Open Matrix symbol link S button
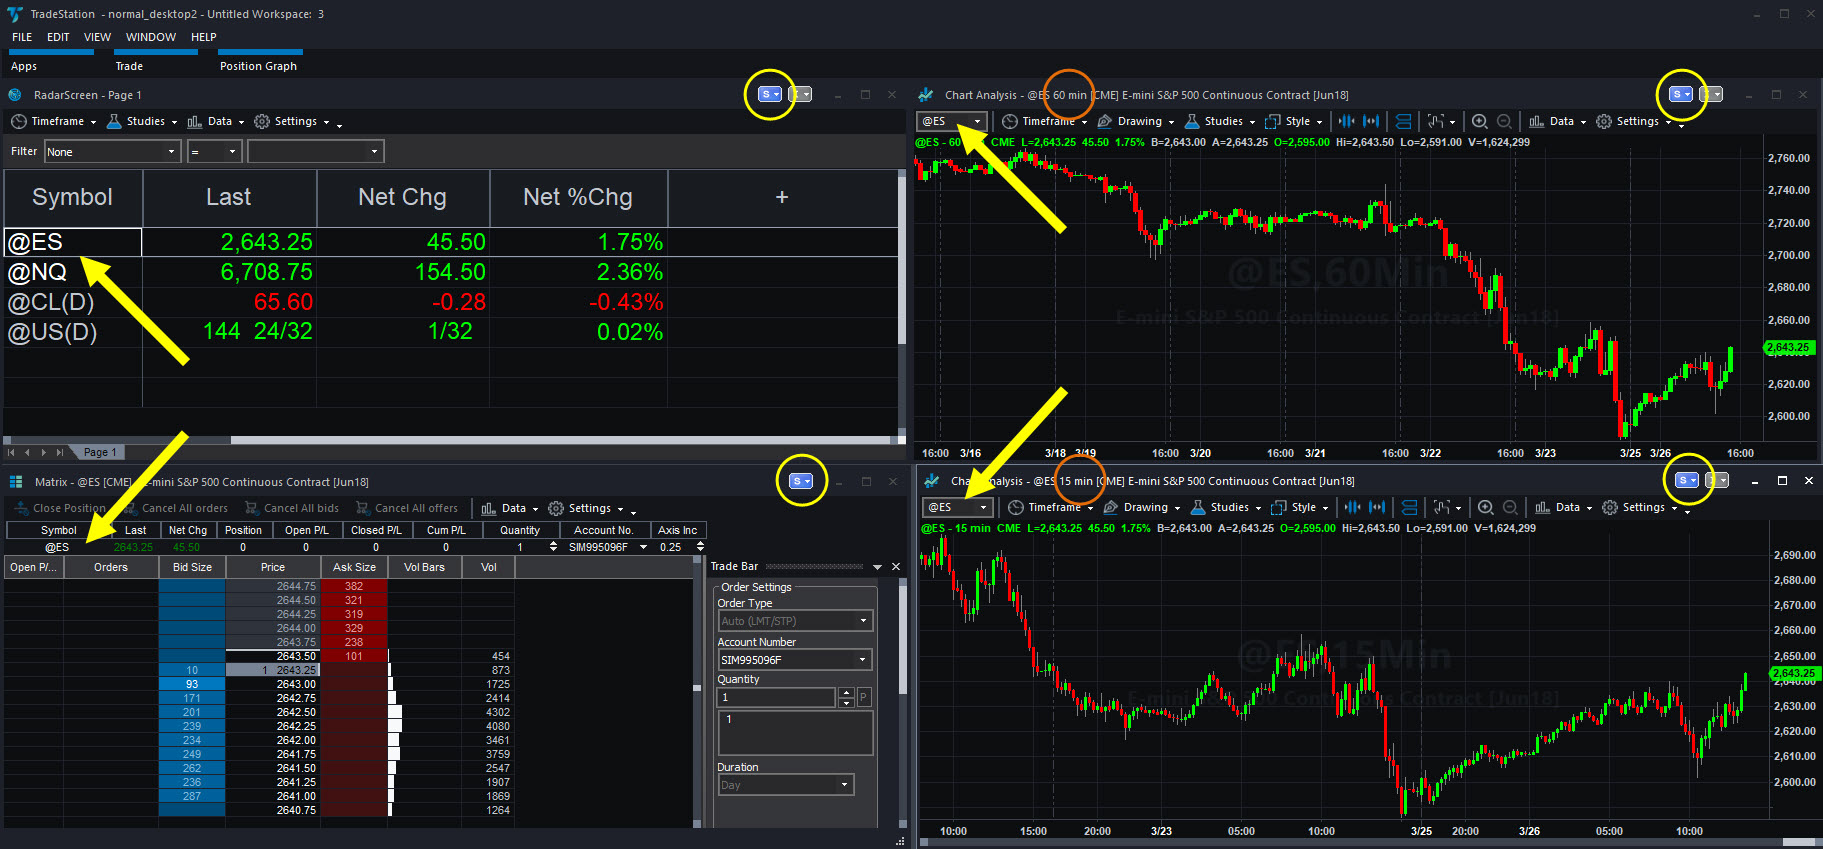This screenshot has height=849, width=1823. point(800,481)
